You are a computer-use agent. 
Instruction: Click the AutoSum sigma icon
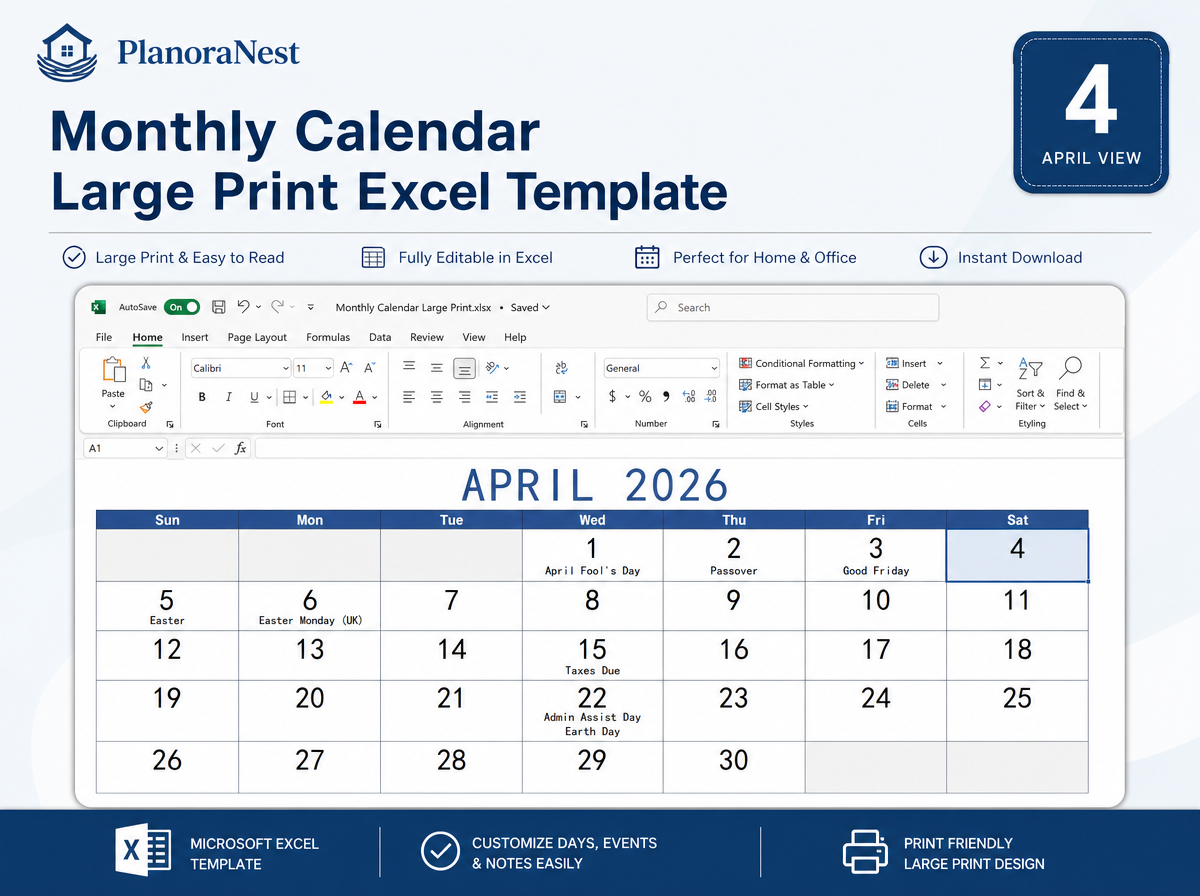tap(985, 363)
